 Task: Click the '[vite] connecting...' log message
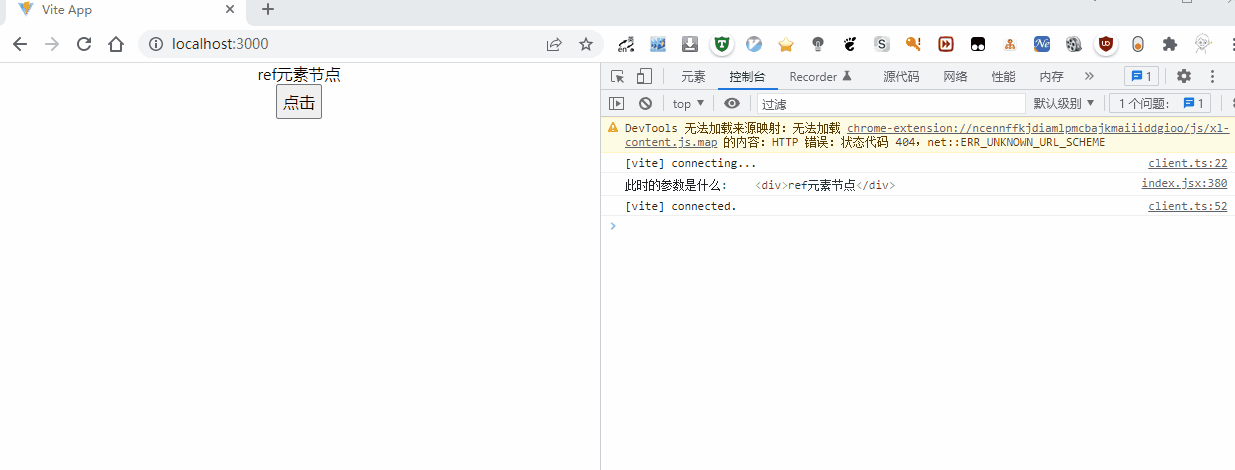pyautogui.click(x=691, y=163)
